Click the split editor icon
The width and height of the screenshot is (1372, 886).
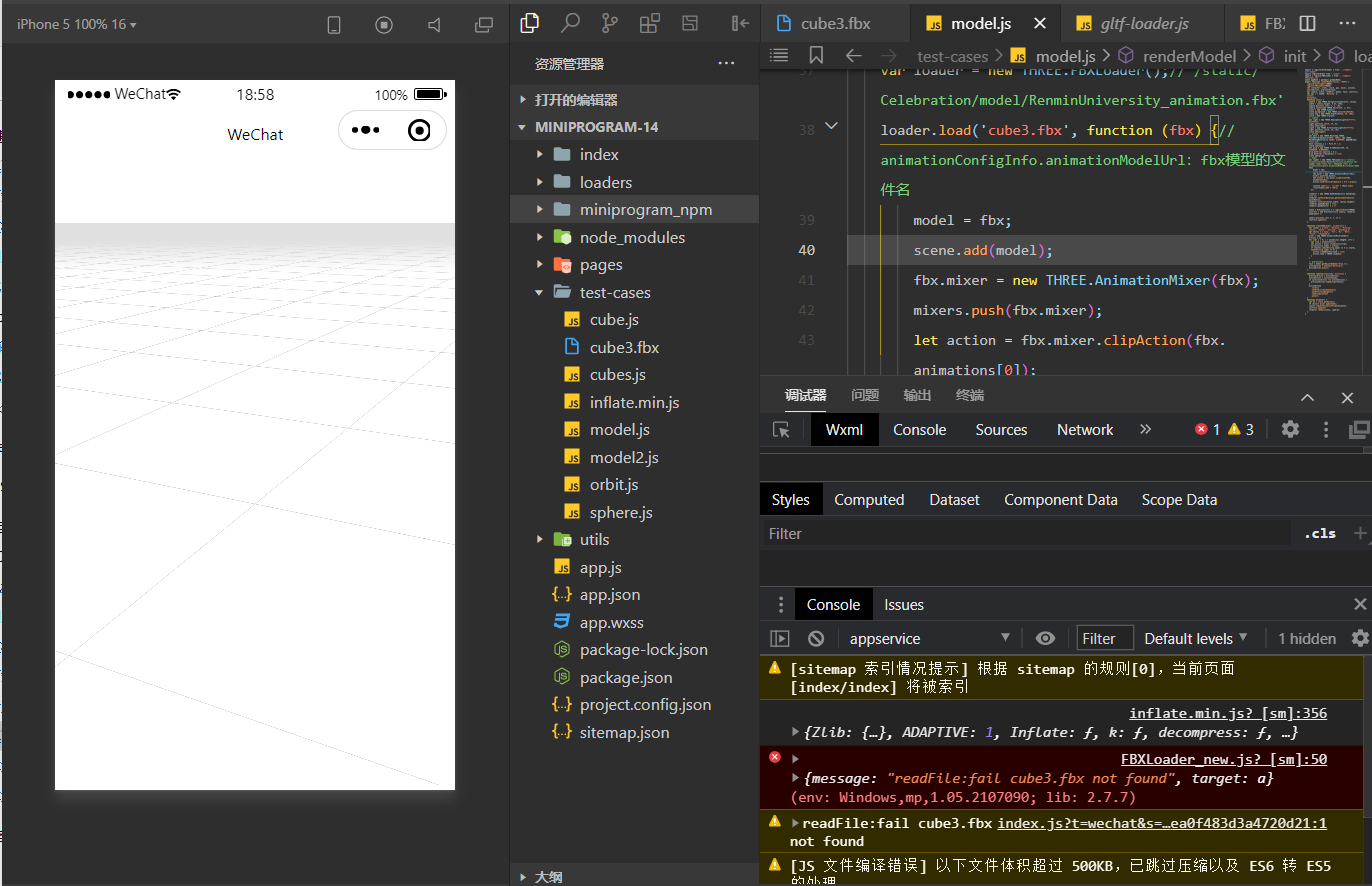(x=1307, y=23)
